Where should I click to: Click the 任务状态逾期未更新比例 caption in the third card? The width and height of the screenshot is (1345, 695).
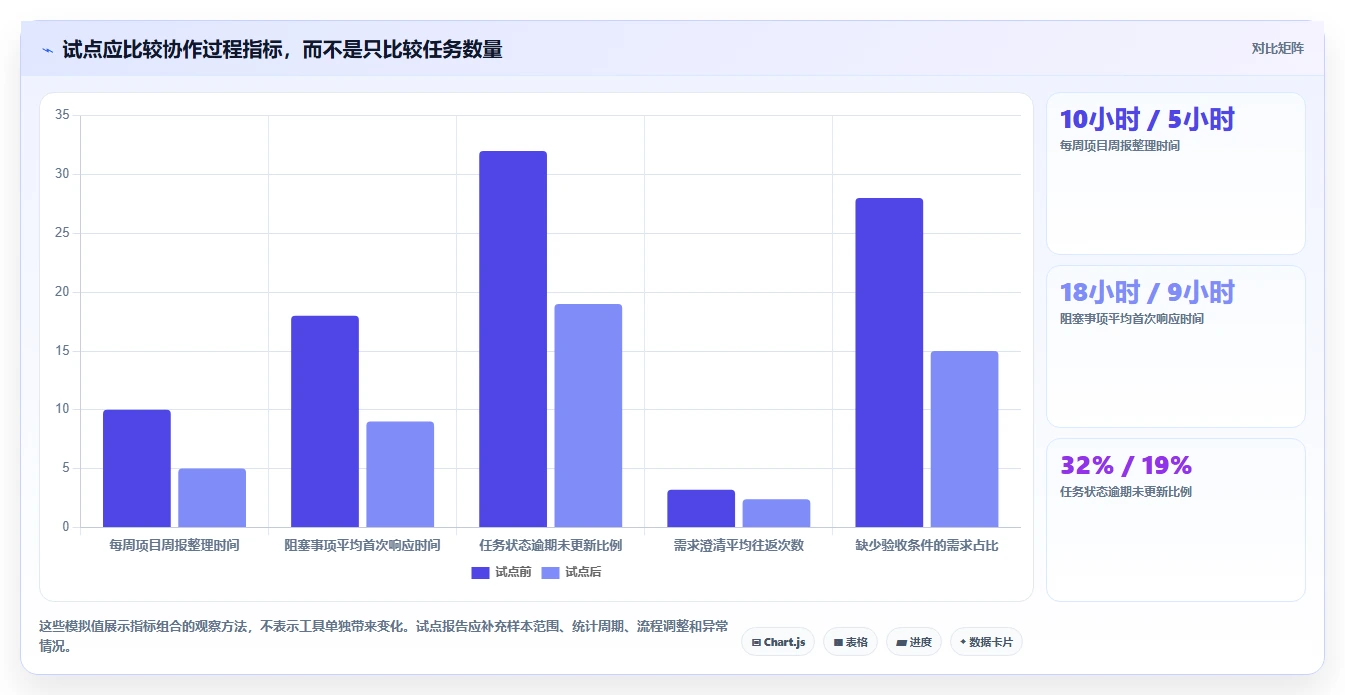pos(1126,492)
